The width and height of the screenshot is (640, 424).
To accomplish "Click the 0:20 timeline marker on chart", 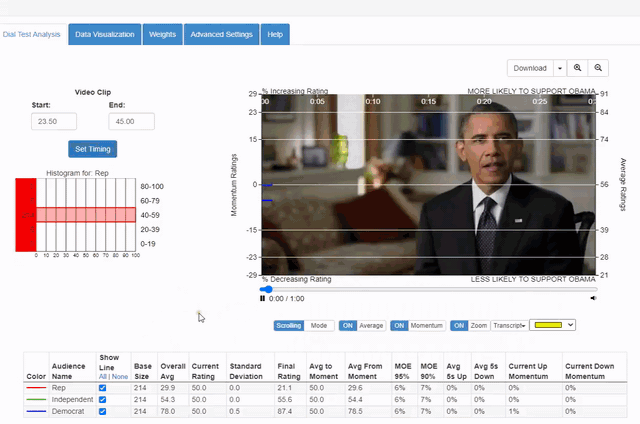I will tap(484, 101).
